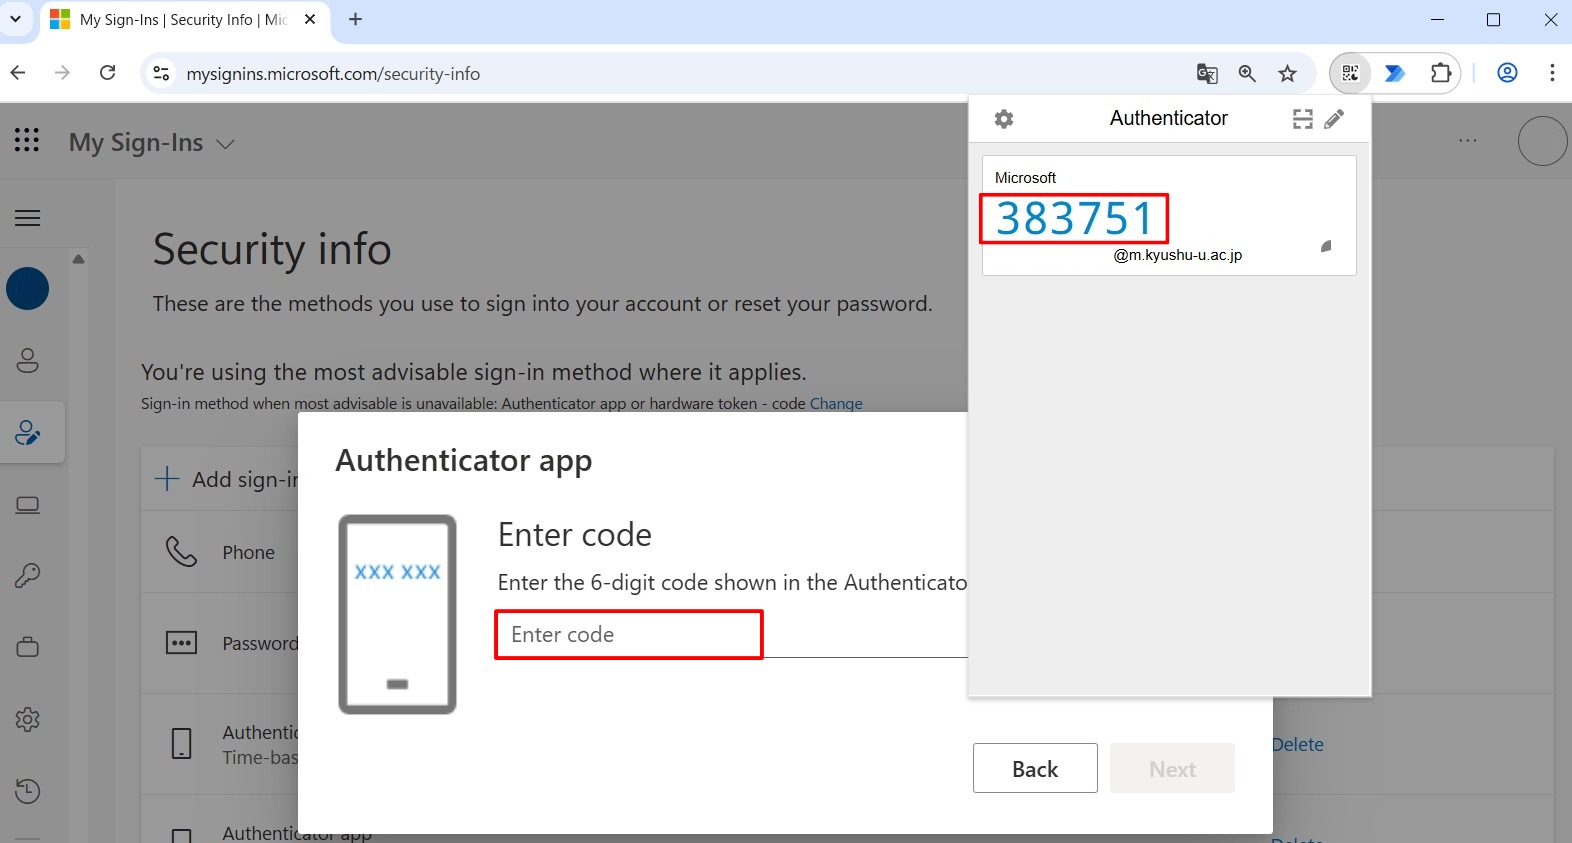Open the Chrome extensions puzzle icon
1572x843 pixels.
(x=1440, y=73)
